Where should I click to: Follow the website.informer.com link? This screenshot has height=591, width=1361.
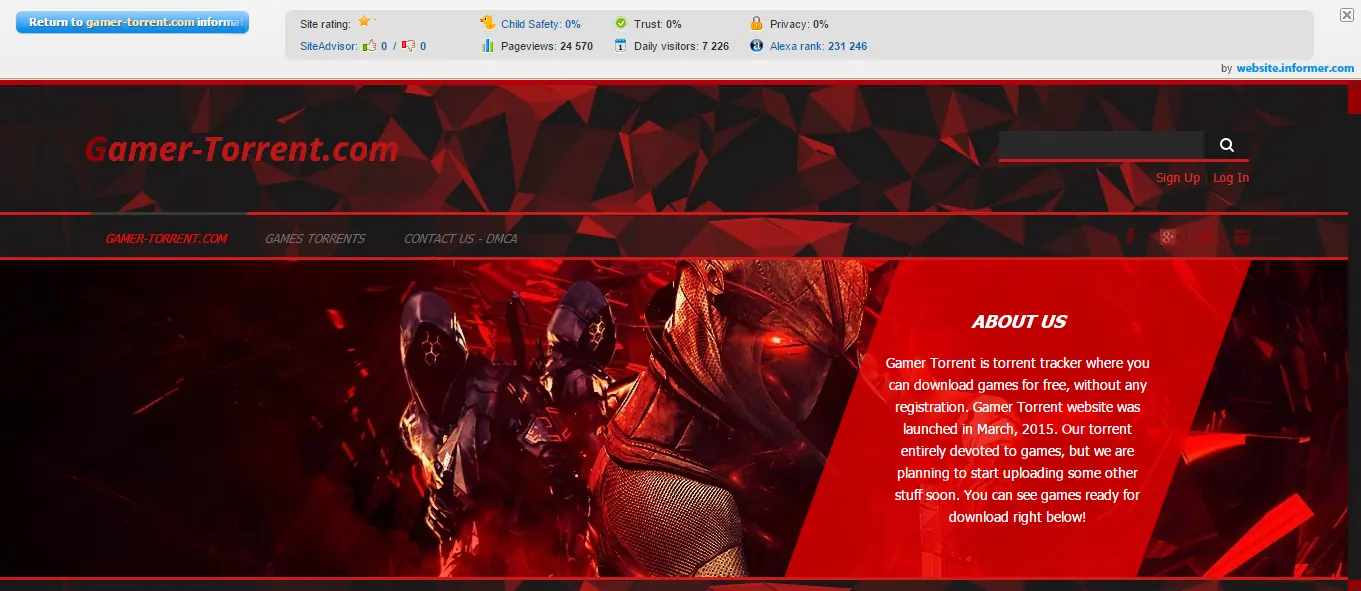1295,68
